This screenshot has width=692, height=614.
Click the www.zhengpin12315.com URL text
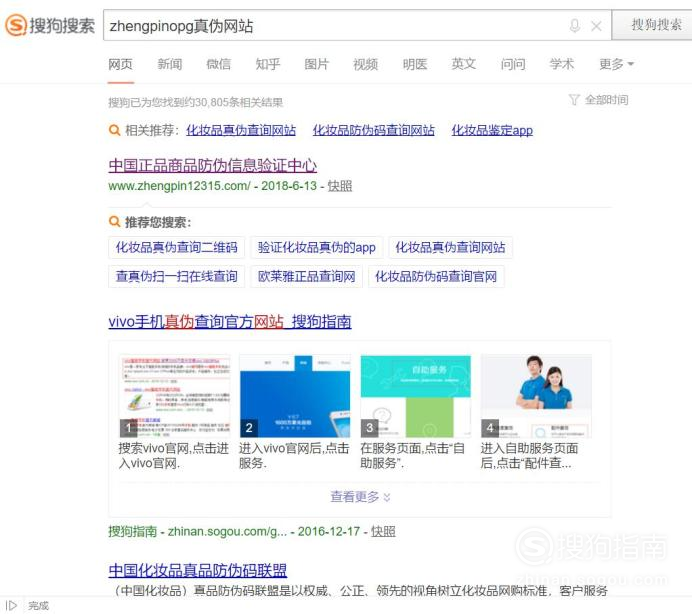[x=179, y=186]
